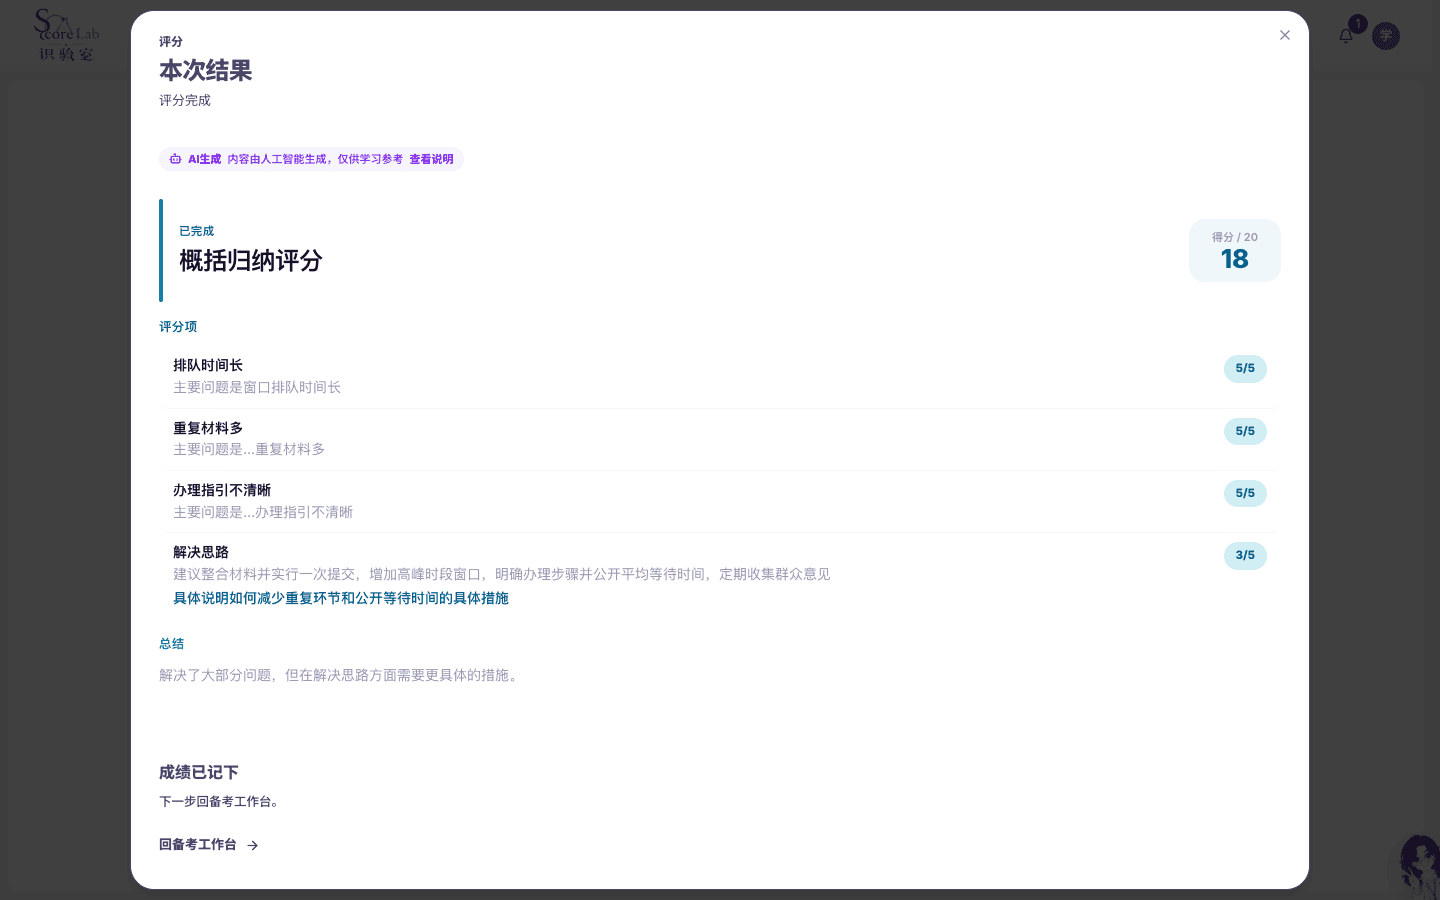Click the ScoreLab logo in the header
The image size is (1440, 900).
(67, 35)
